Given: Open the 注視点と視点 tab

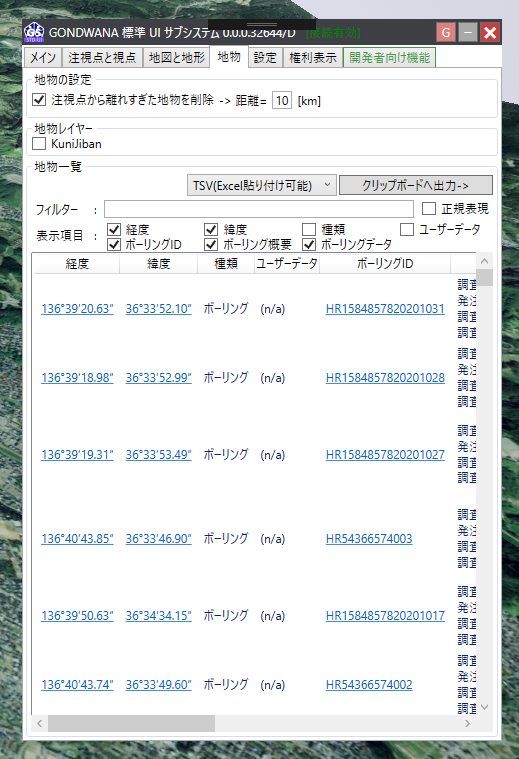Looking at the screenshot, I should pyautogui.click(x=102, y=58).
